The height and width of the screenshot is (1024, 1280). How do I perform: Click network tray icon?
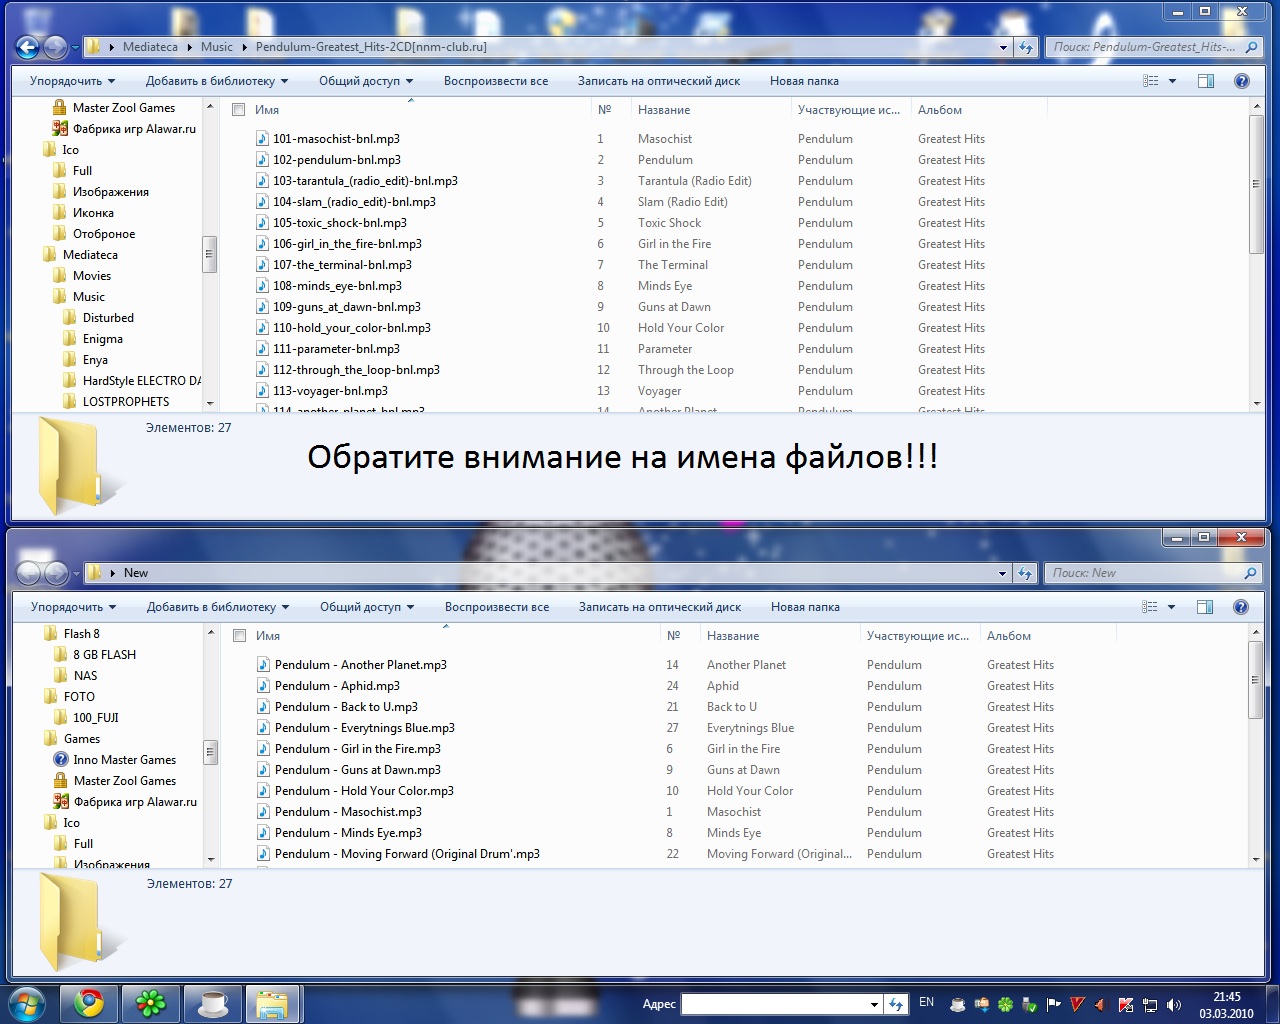coord(1151,1004)
